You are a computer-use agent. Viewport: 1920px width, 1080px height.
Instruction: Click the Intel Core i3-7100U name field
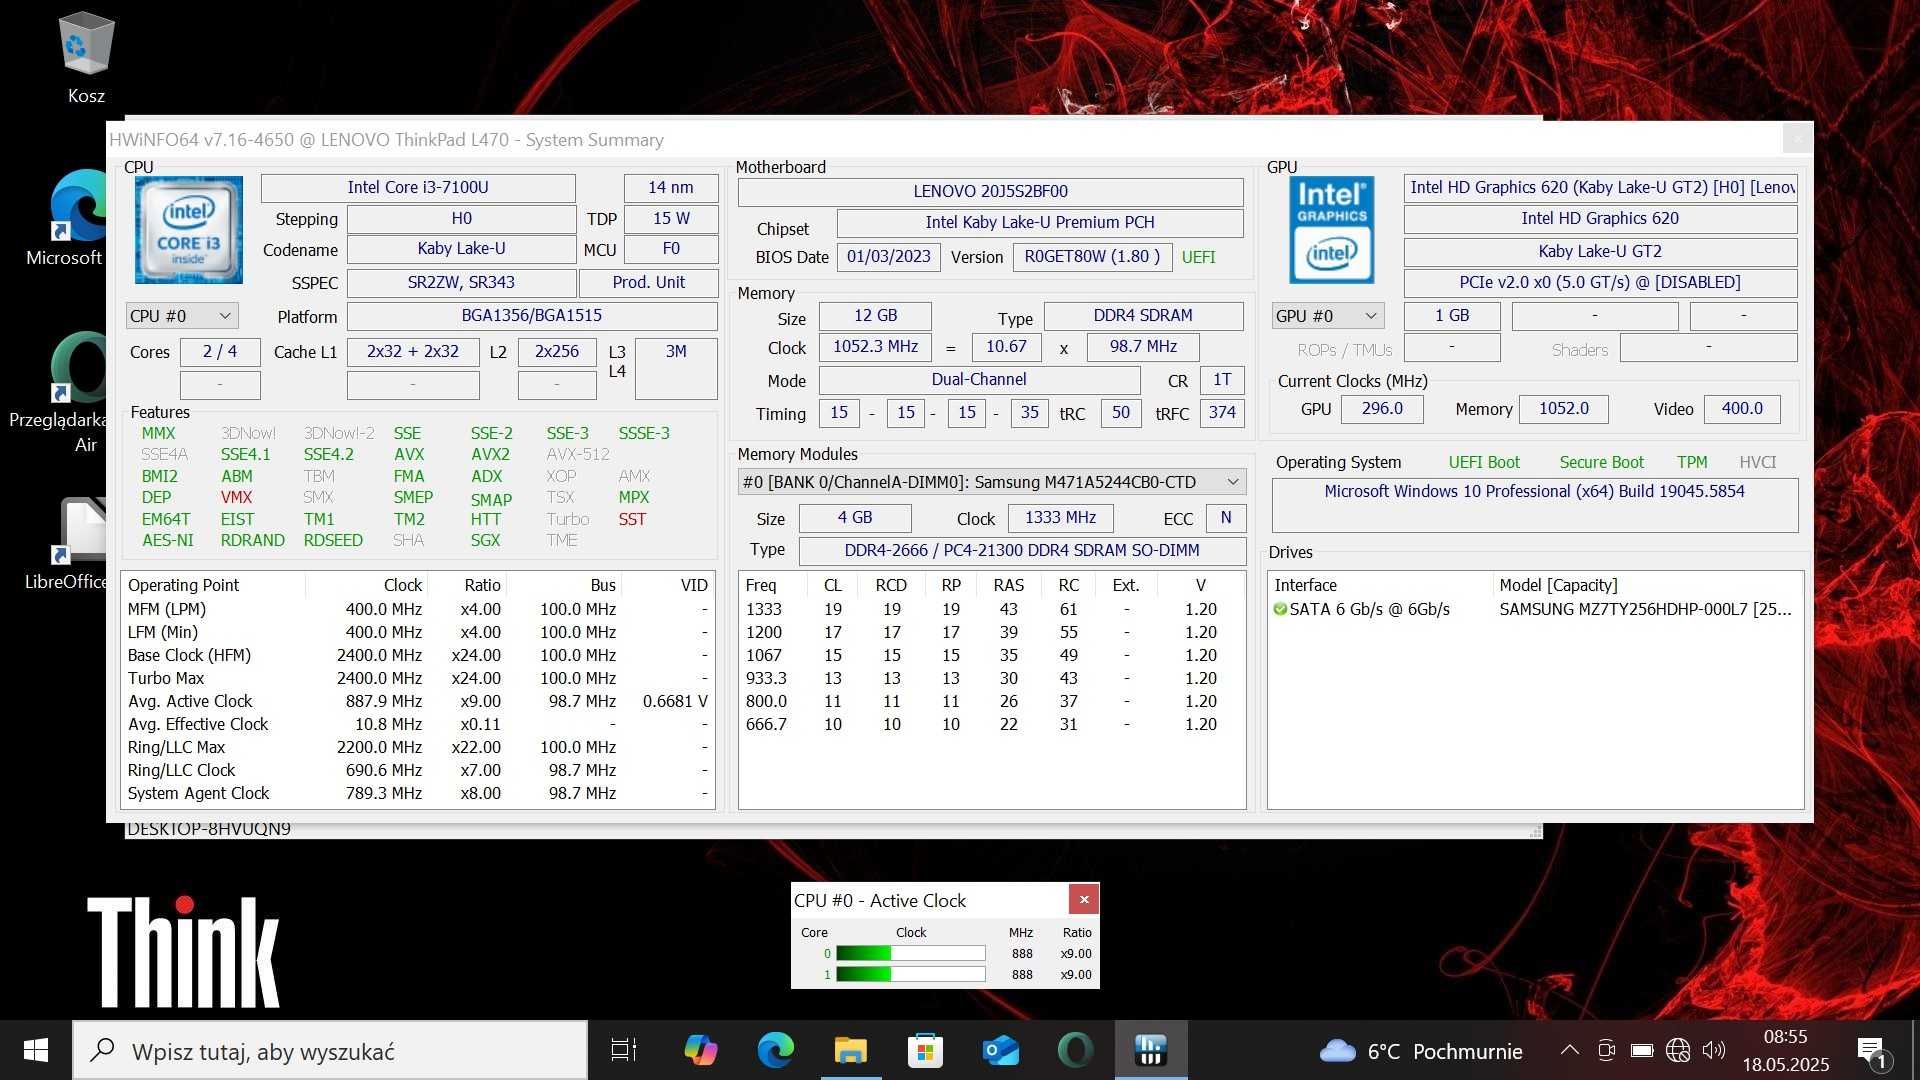pyautogui.click(x=418, y=187)
